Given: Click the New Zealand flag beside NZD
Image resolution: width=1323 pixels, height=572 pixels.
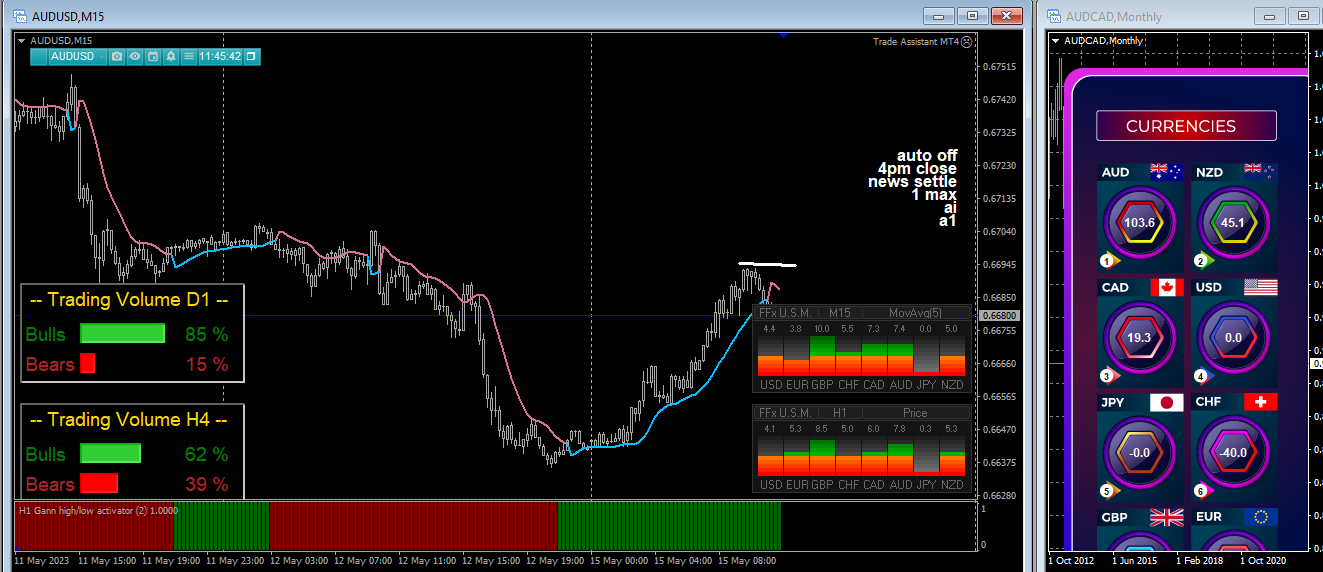Looking at the screenshot, I should point(1261,172).
